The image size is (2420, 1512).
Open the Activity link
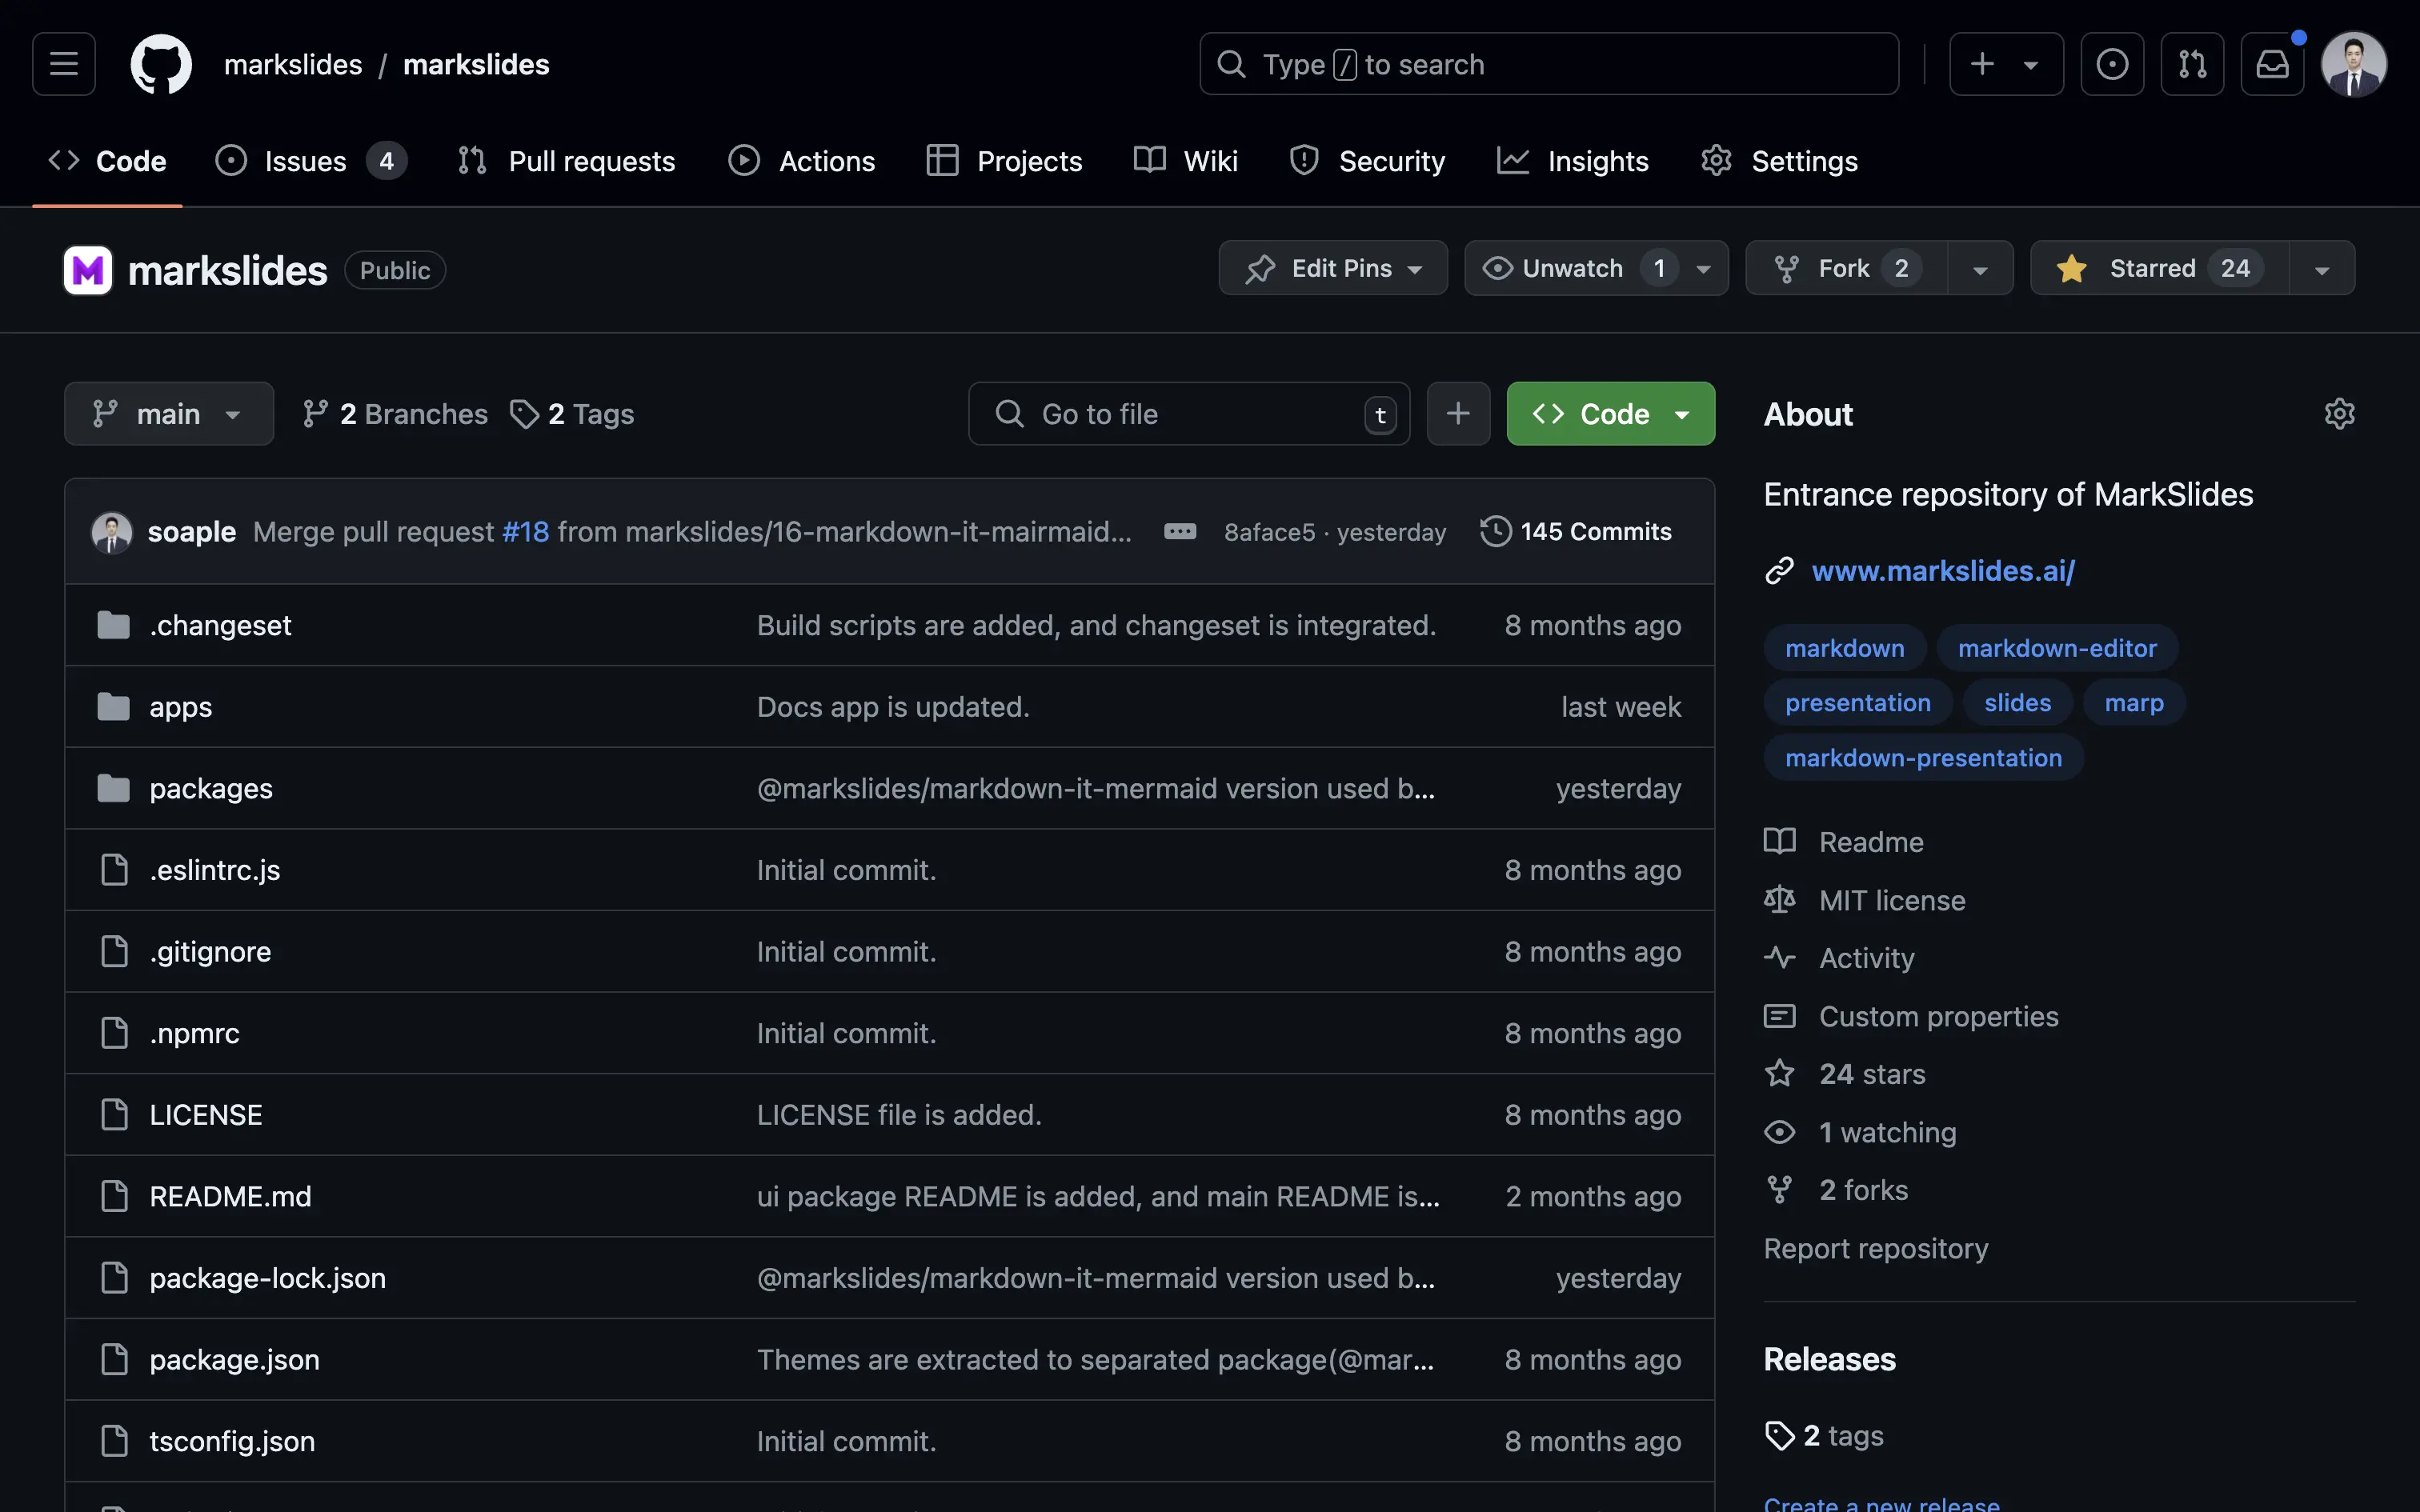1840,958
